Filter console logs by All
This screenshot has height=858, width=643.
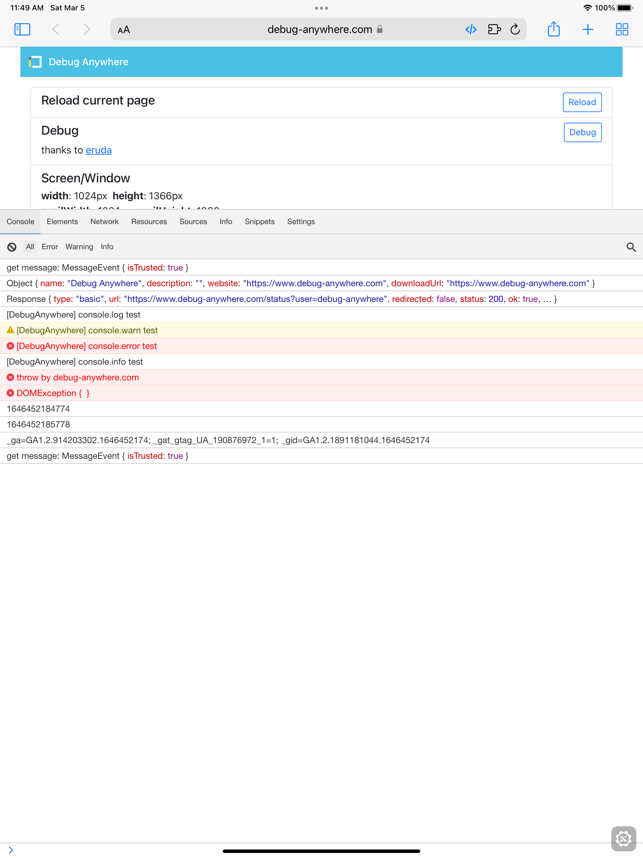[30, 247]
